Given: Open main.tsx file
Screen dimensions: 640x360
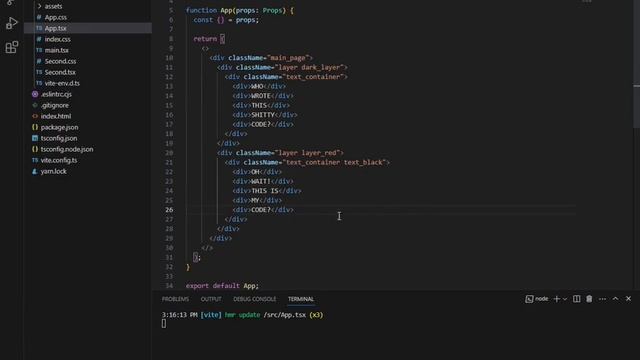Looking at the screenshot, I should tap(57, 50).
